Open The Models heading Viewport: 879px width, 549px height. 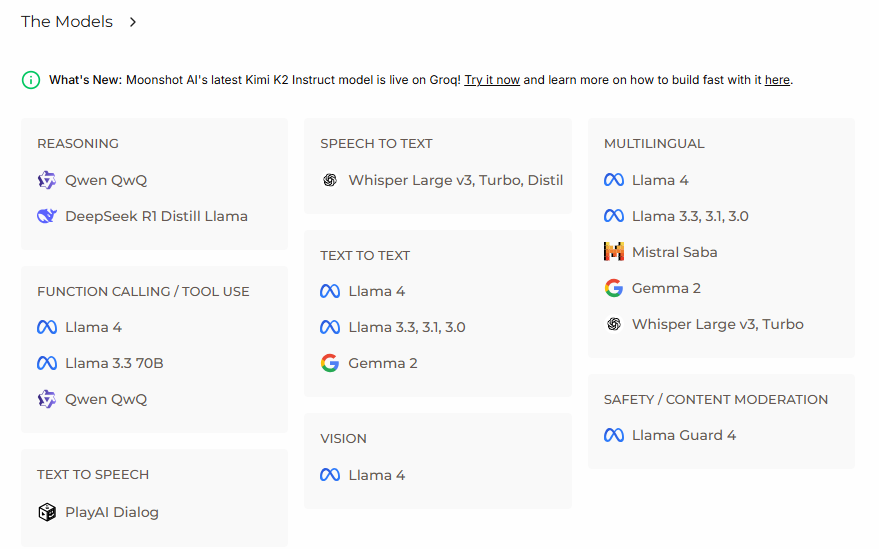tap(67, 21)
